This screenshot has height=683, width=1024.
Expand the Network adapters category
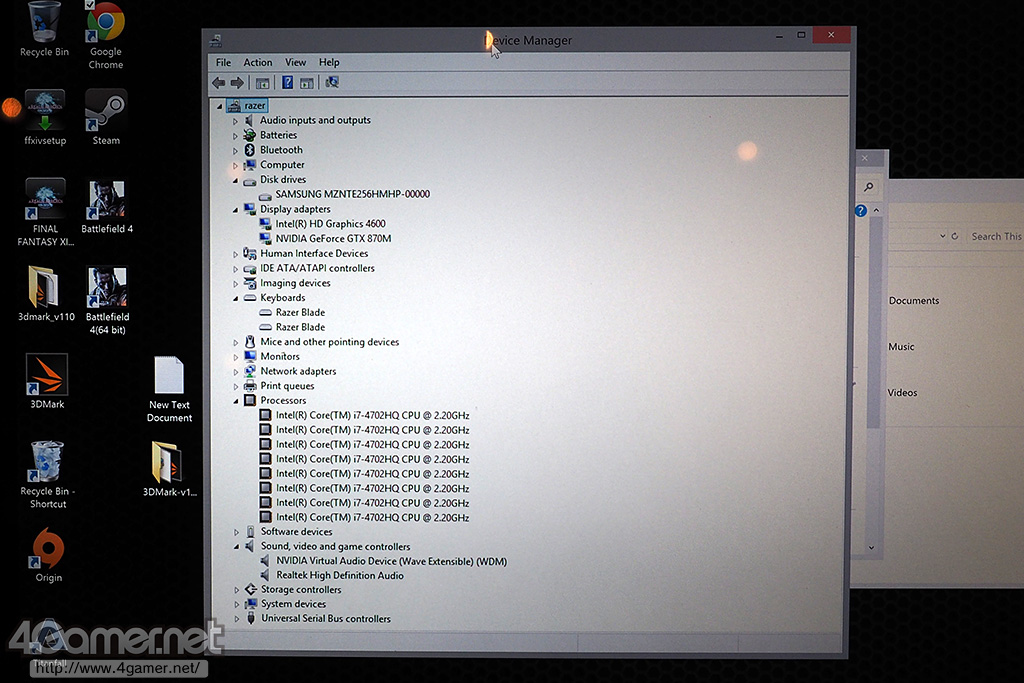(x=236, y=372)
